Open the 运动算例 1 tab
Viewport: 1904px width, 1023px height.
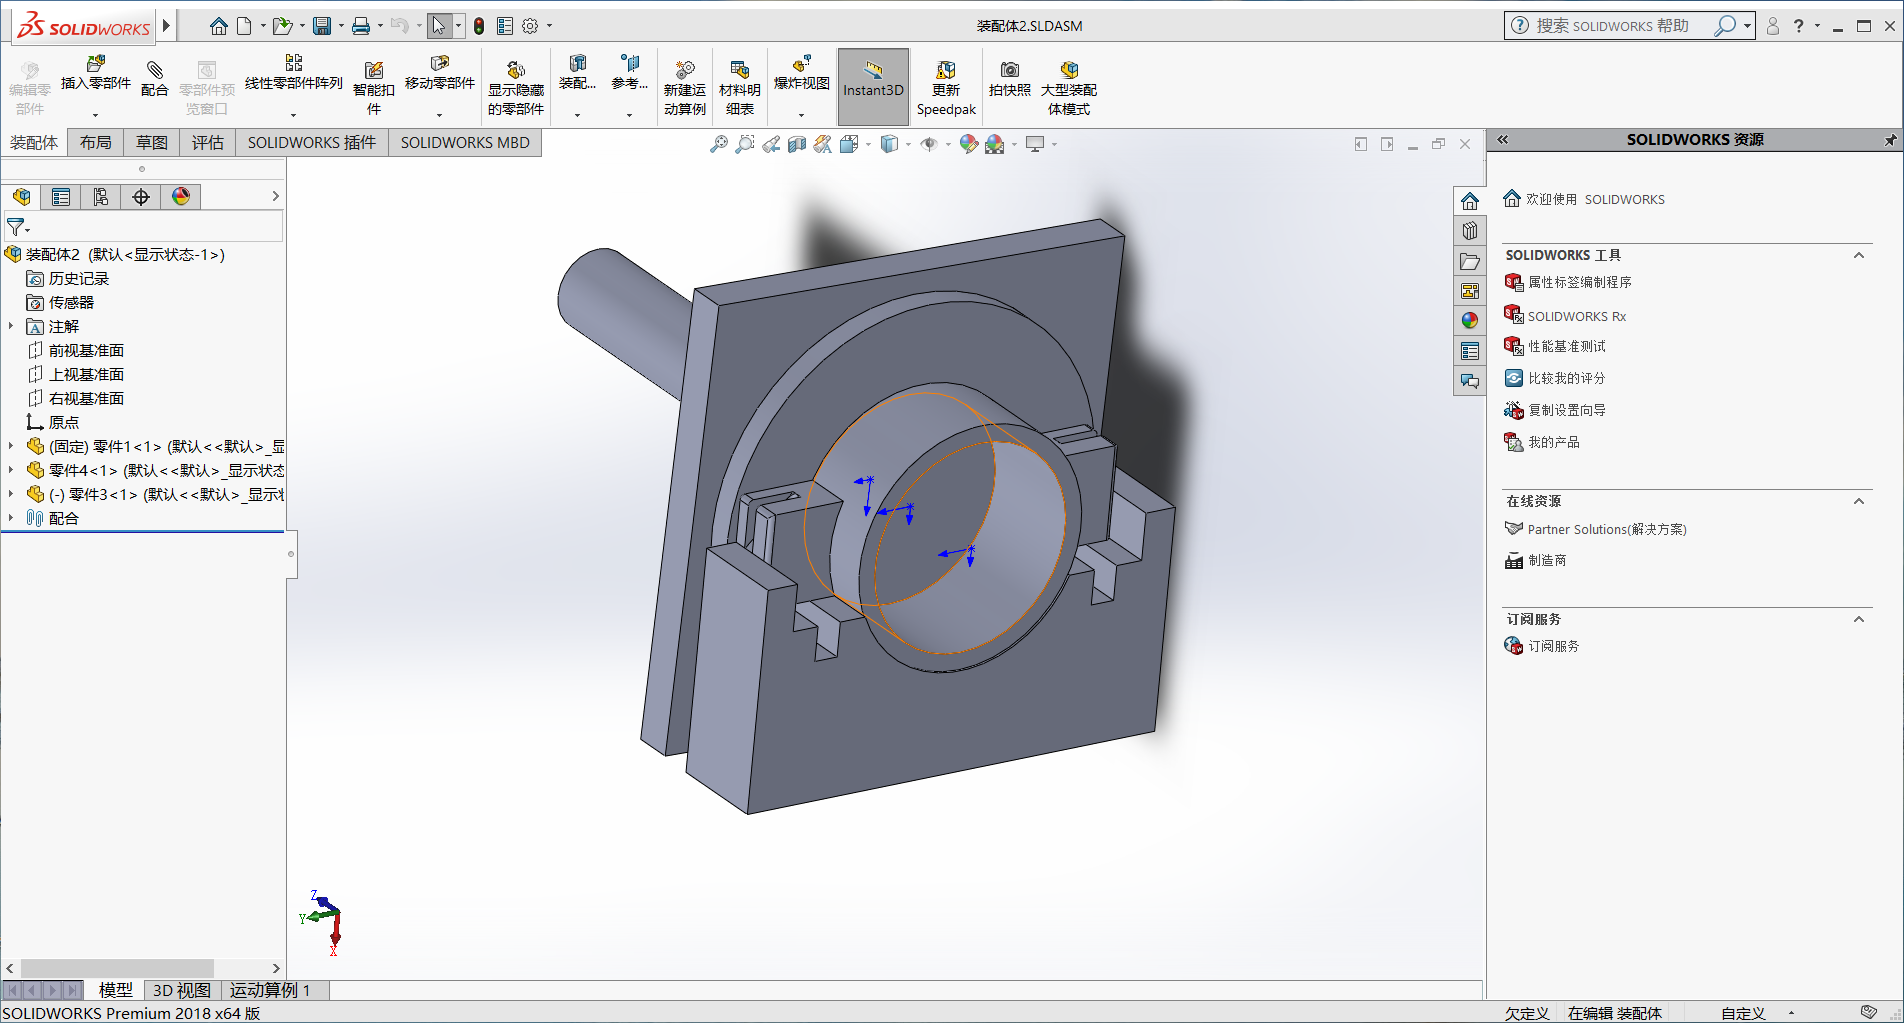click(270, 990)
